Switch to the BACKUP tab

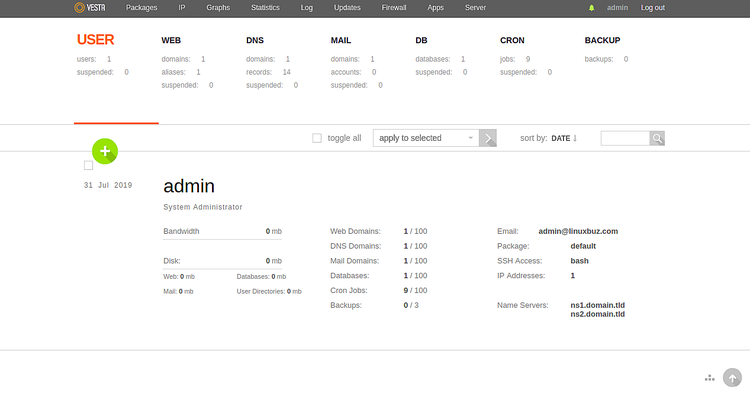coord(602,40)
